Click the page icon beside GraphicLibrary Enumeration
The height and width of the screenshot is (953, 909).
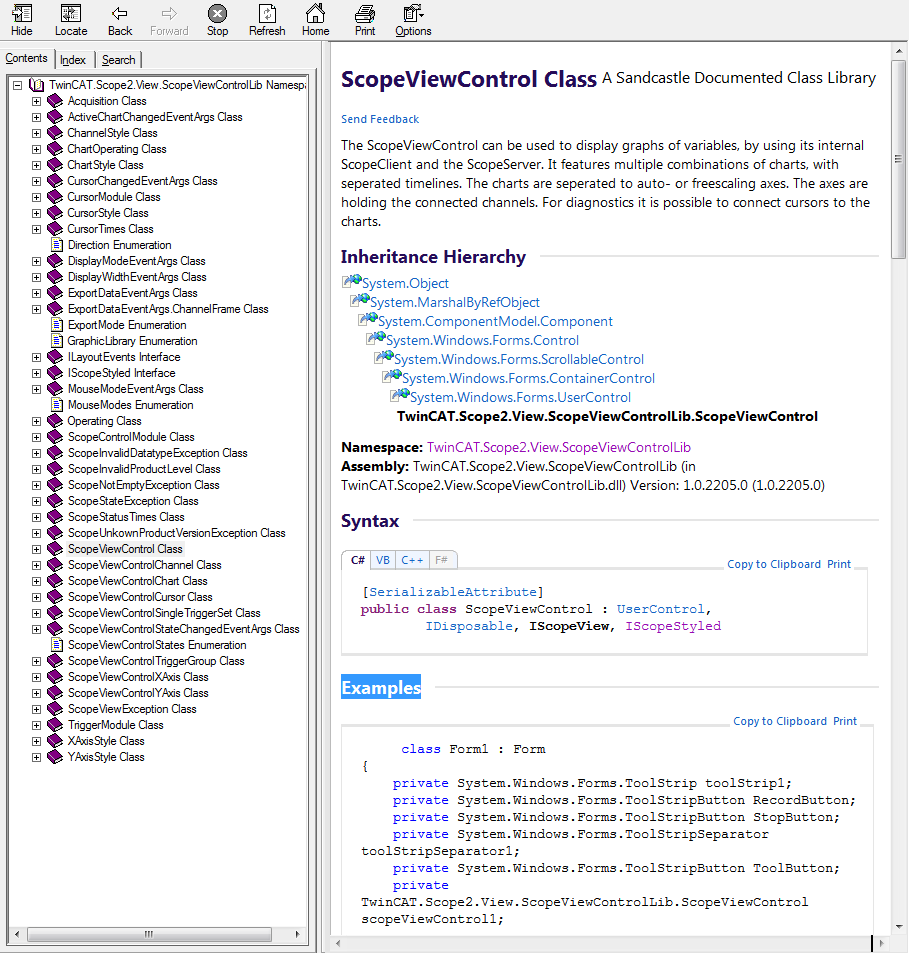point(57,341)
